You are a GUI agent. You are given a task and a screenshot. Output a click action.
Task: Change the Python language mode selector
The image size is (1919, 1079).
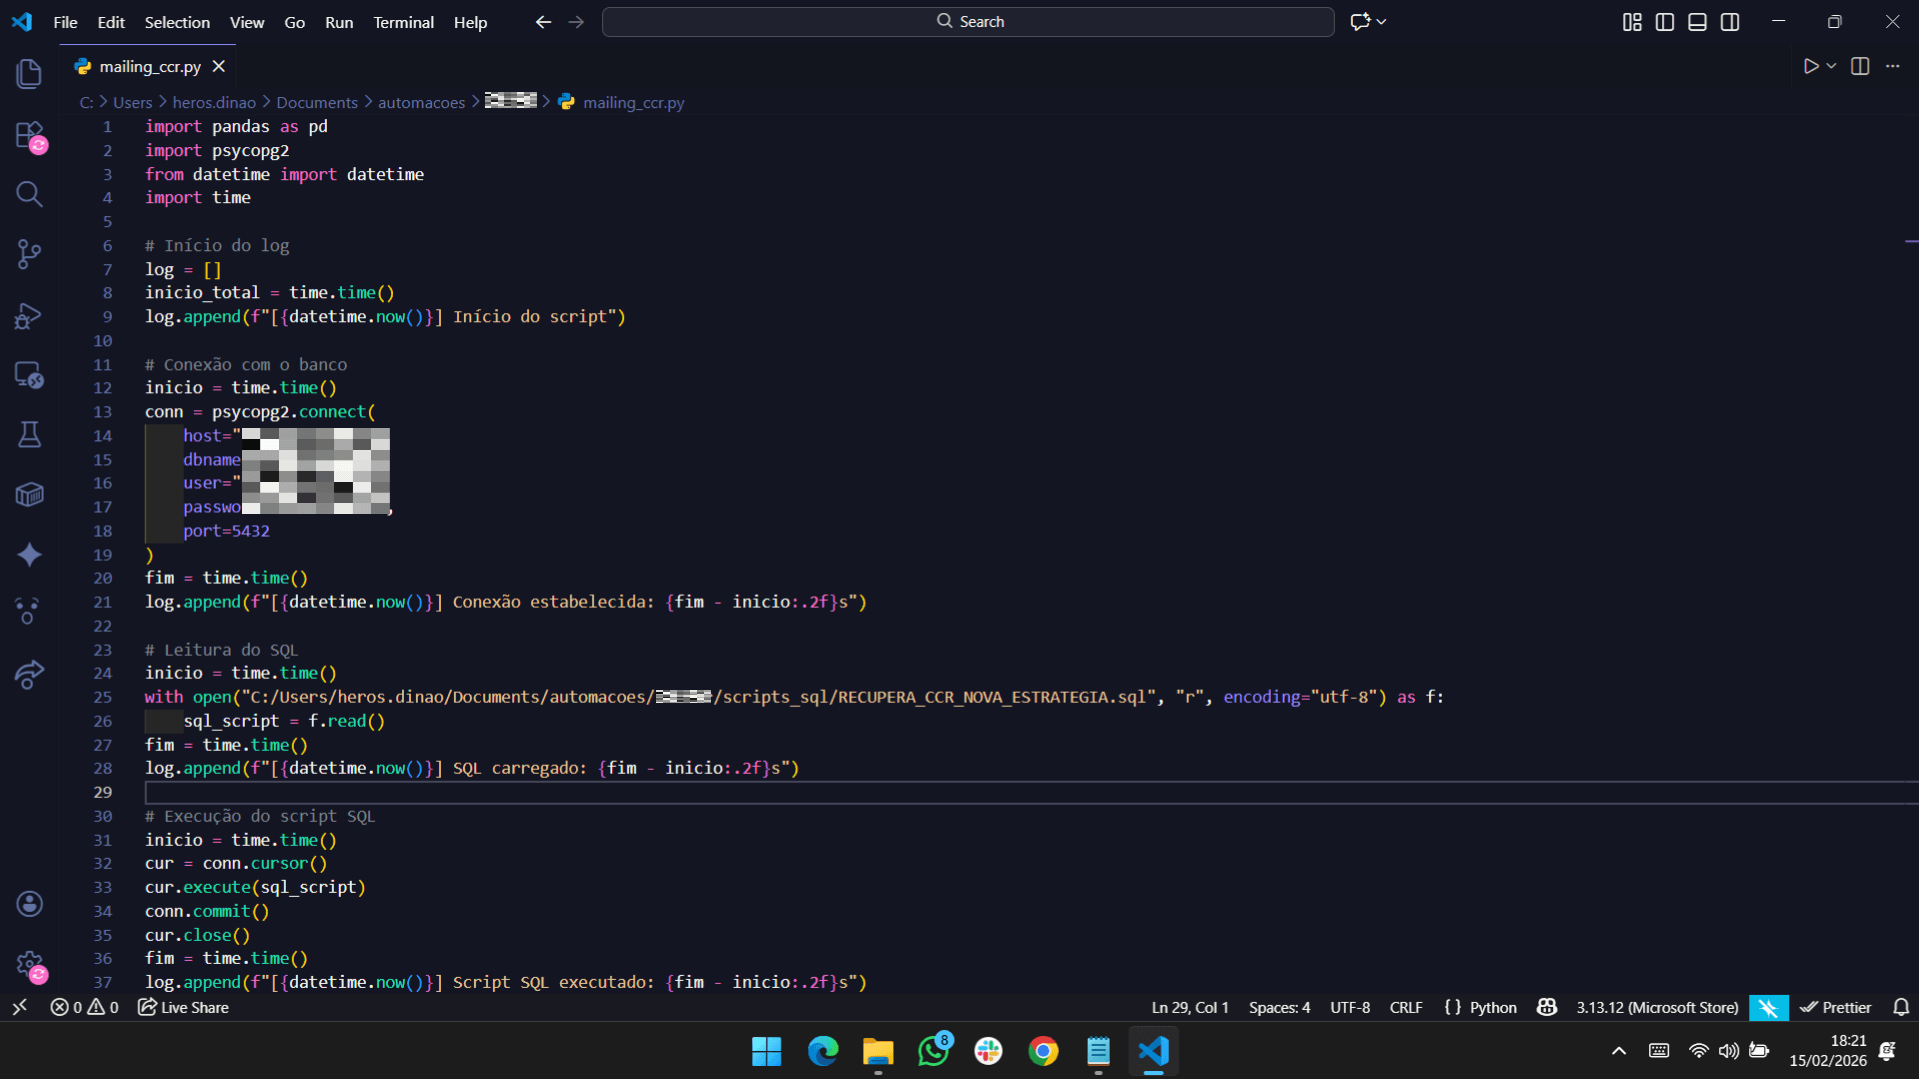pos(1493,1008)
